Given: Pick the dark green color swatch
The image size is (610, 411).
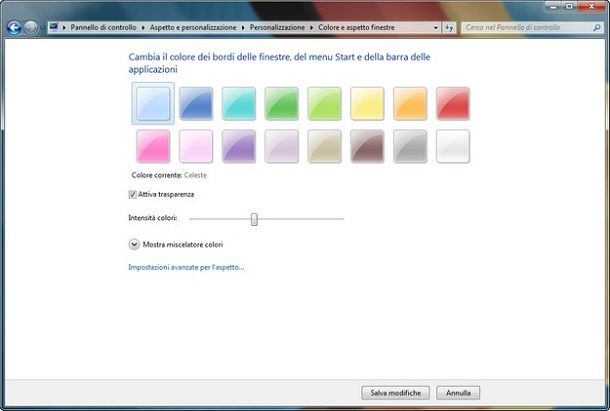Looking at the screenshot, I should 282,103.
